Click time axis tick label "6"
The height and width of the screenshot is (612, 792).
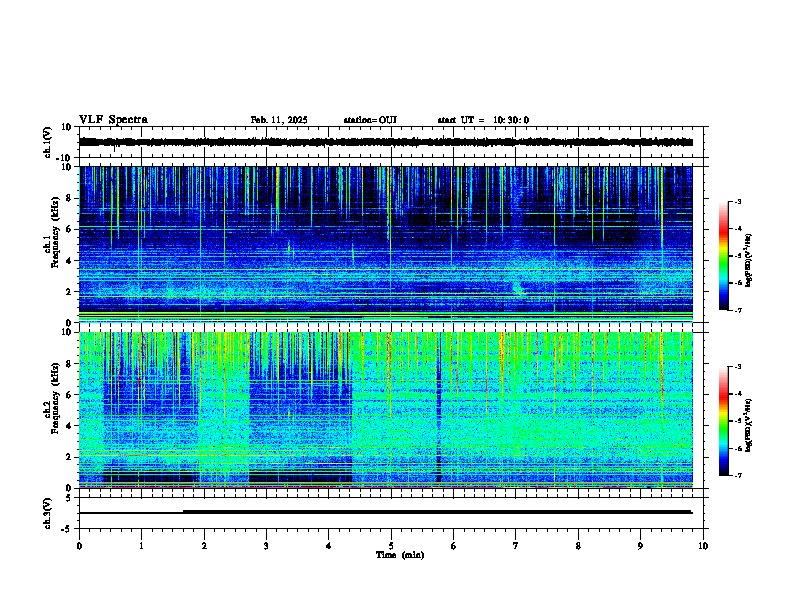pyautogui.click(x=454, y=546)
